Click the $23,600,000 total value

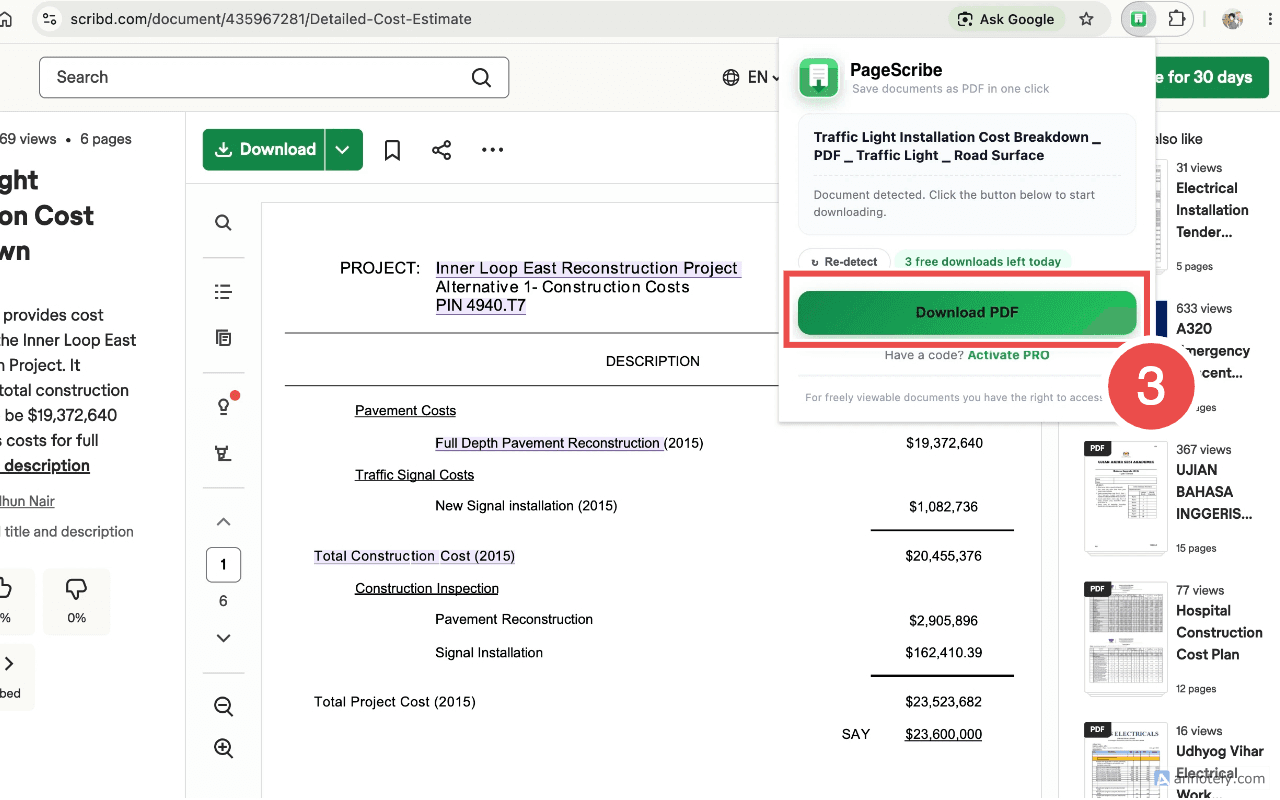pos(943,734)
